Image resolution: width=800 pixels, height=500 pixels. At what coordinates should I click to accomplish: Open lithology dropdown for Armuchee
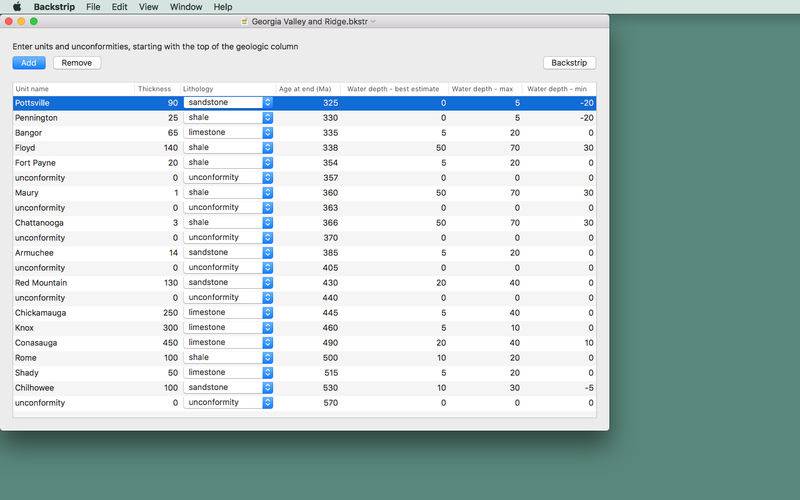268,253
